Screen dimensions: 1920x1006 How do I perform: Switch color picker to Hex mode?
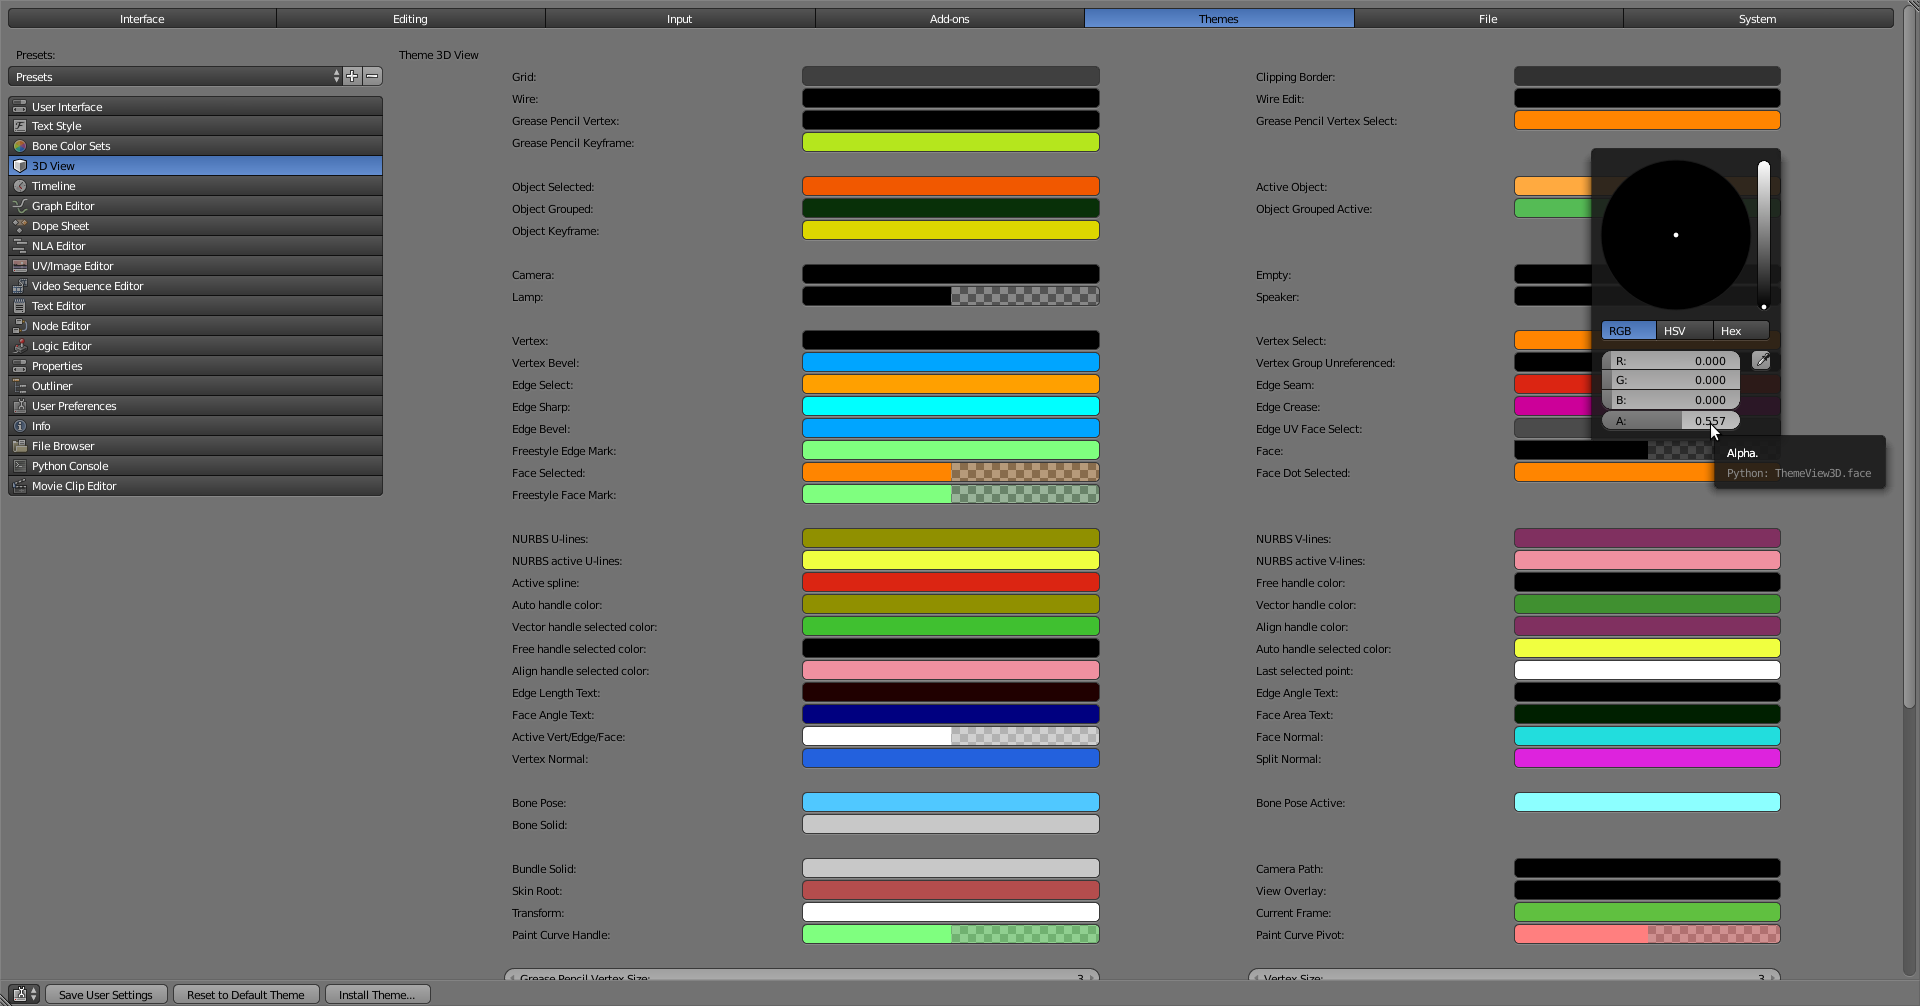1741,331
